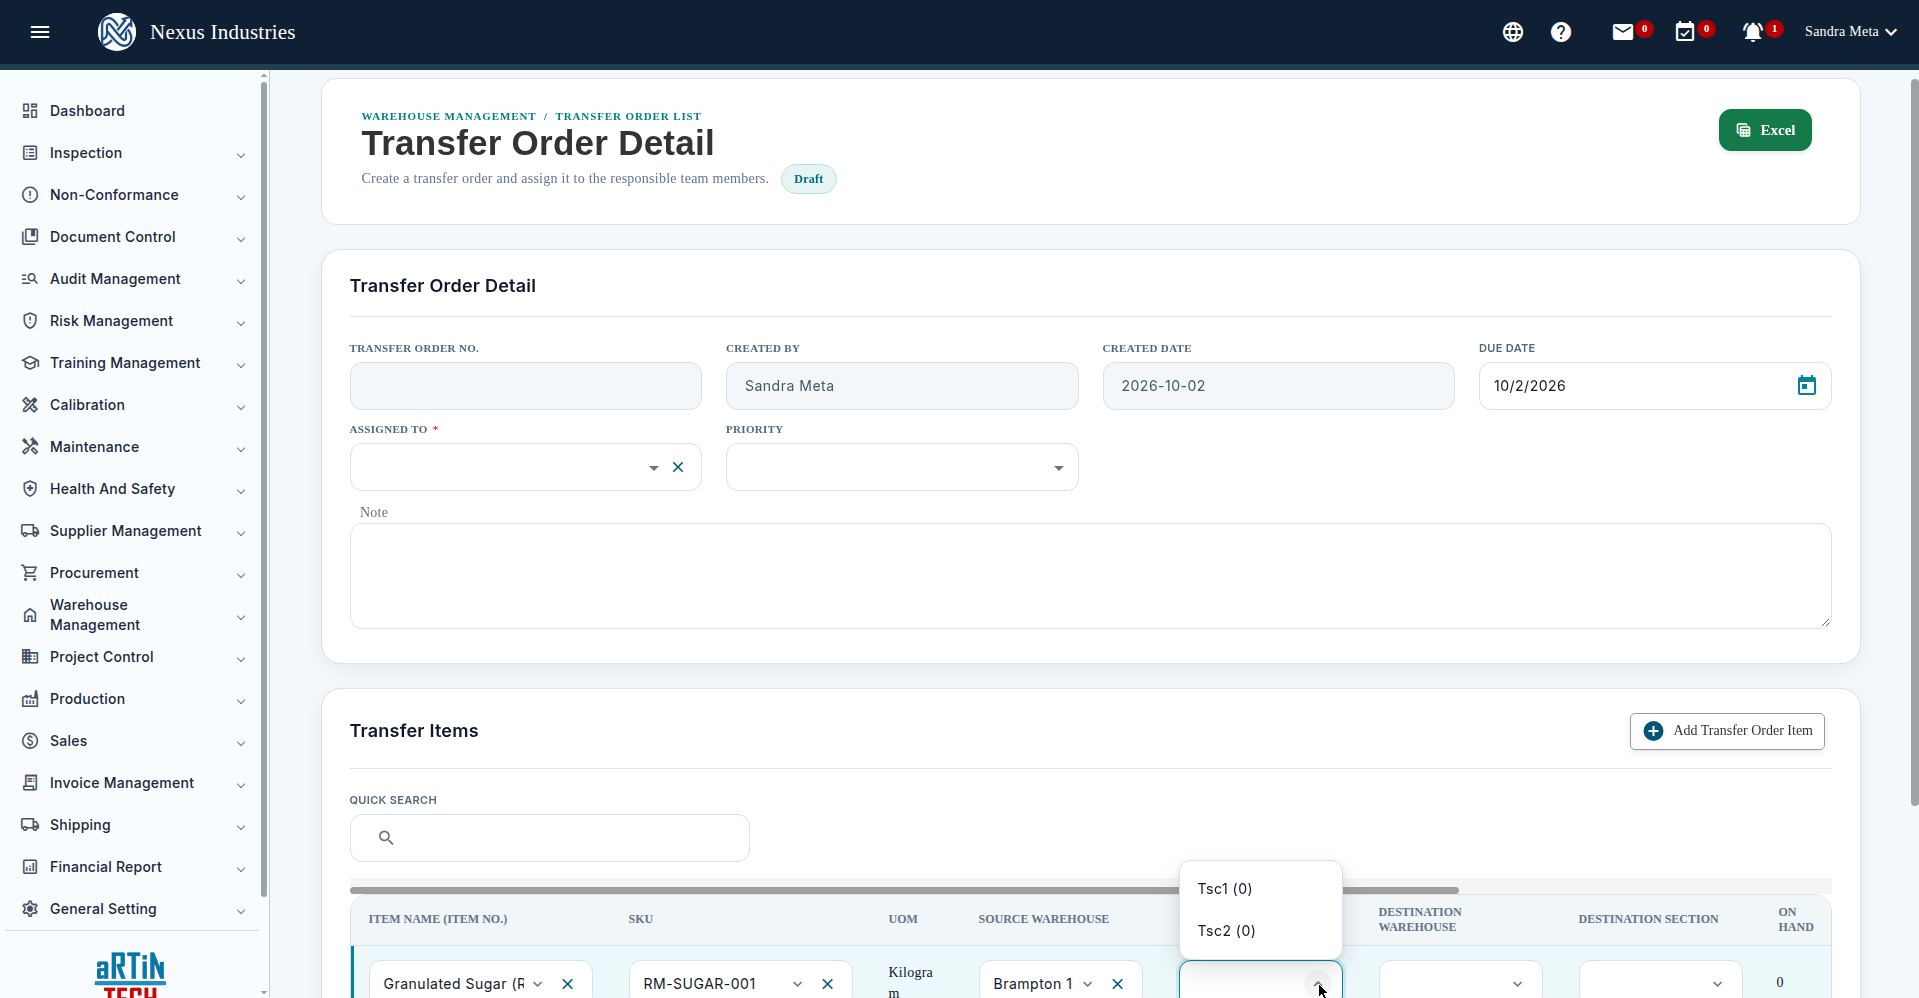The image size is (1919, 998).
Task: Expand the RM-SUGAR-001 SKU dropdown
Action: tap(798, 984)
